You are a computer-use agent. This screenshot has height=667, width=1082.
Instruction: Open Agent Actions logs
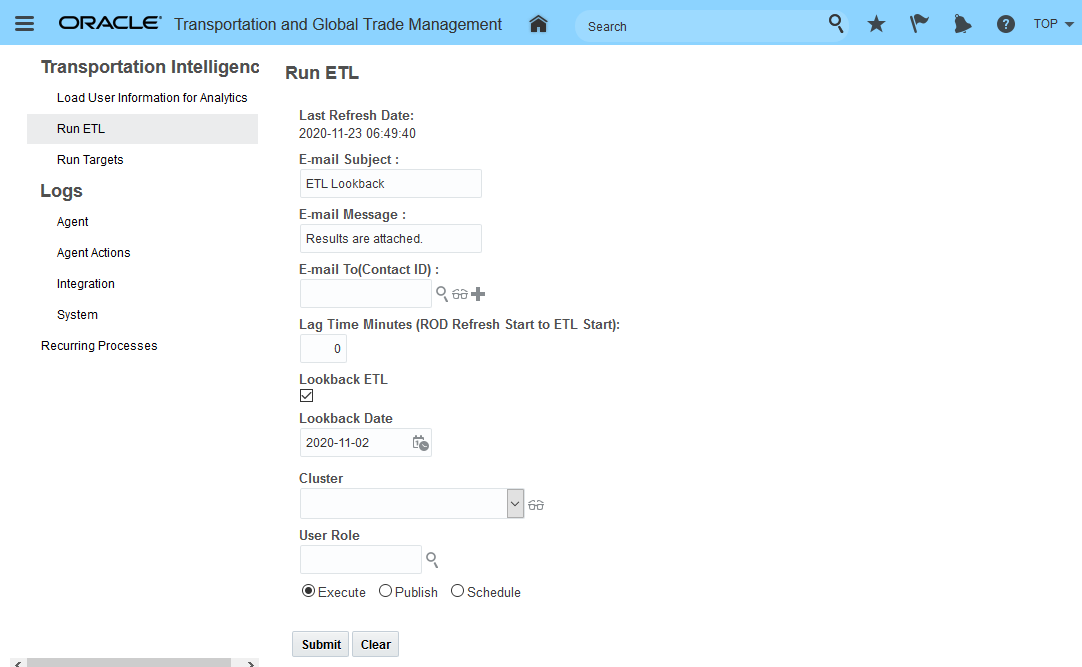click(x=93, y=252)
